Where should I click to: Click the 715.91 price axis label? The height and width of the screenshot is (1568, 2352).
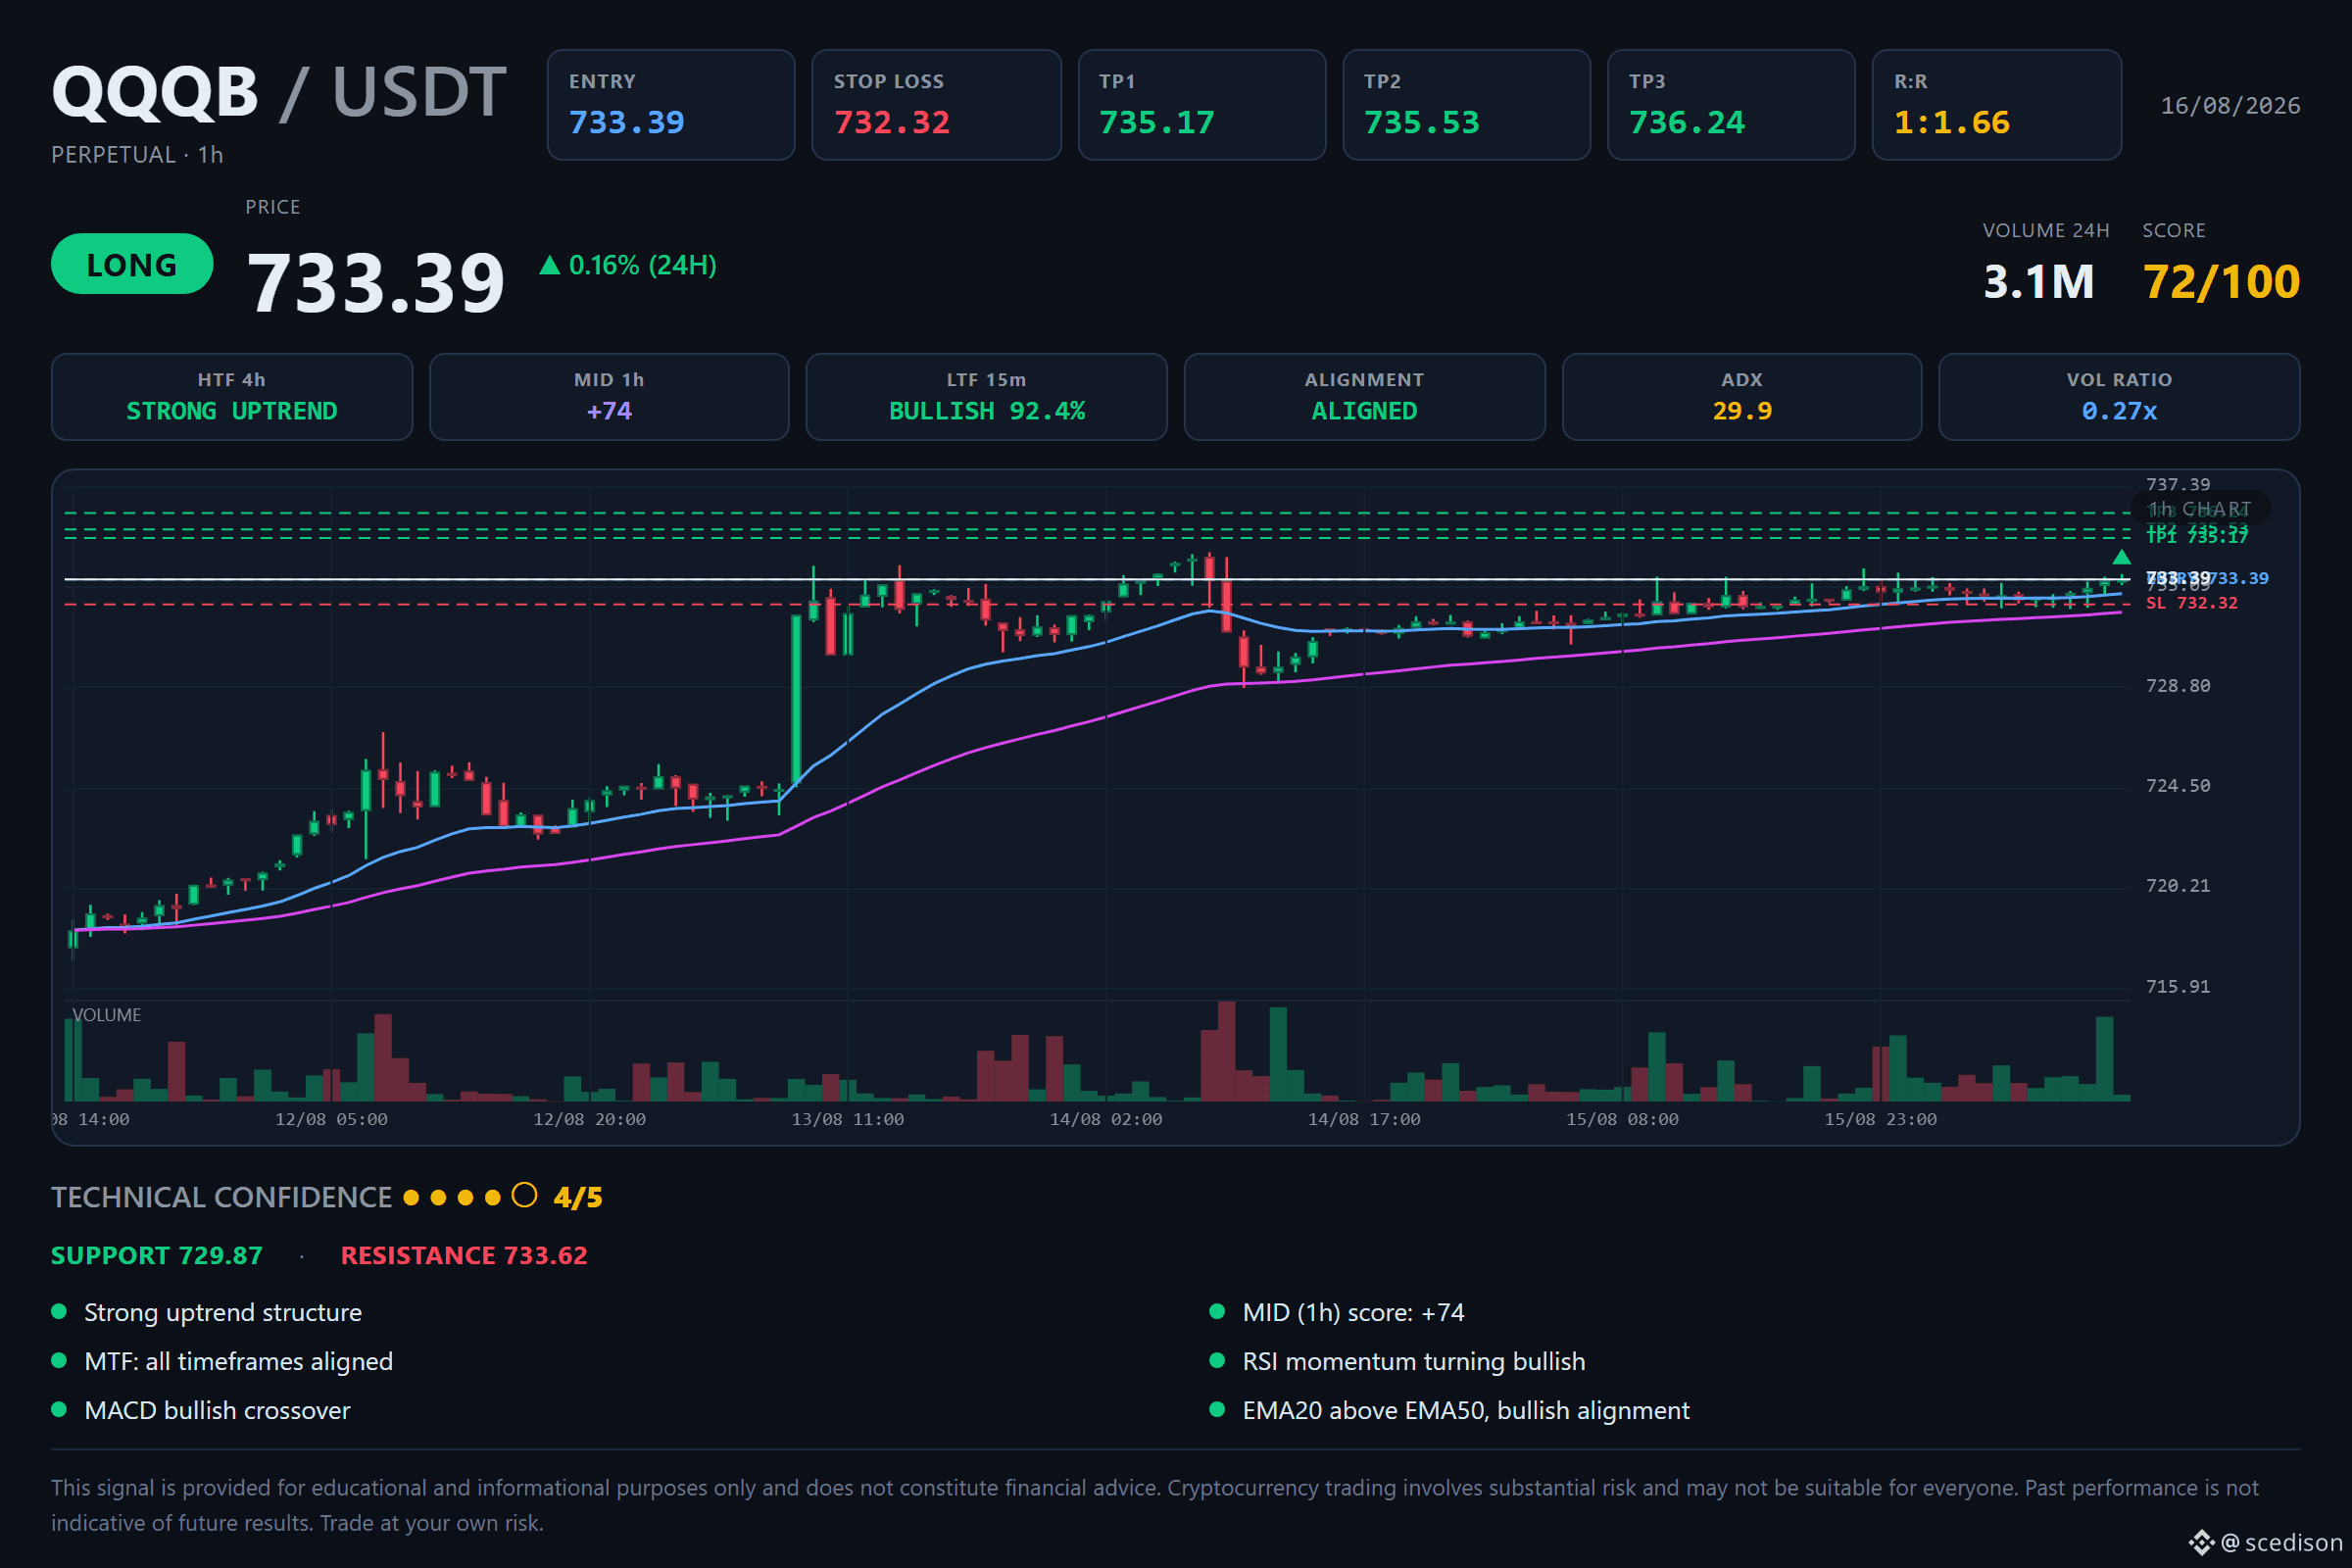point(2178,987)
